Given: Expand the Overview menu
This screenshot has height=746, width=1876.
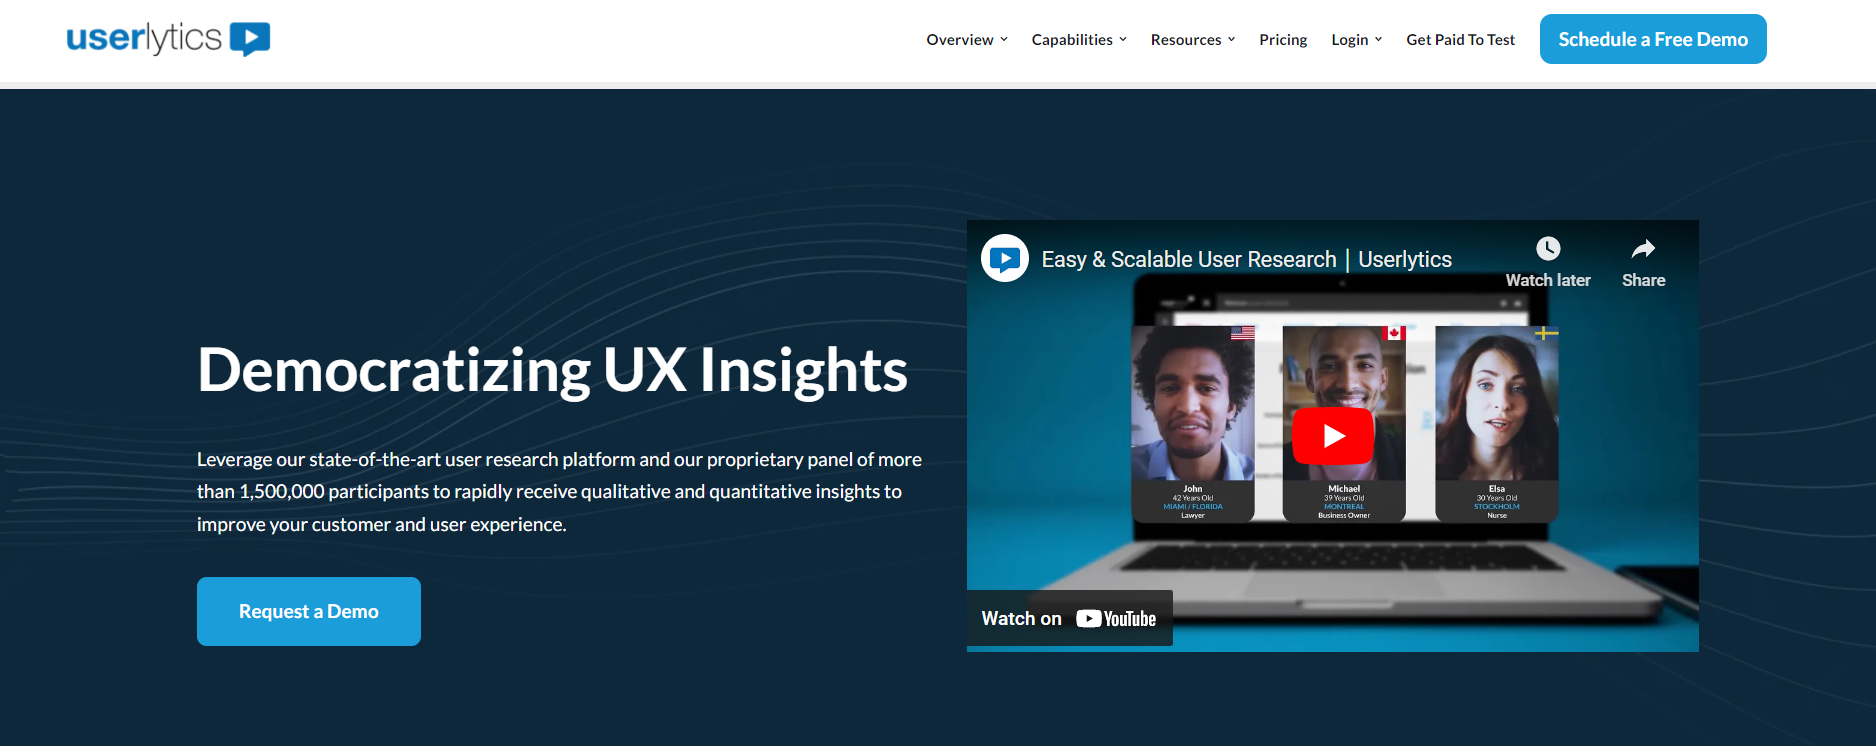Looking at the screenshot, I should (x=967, y=40).
